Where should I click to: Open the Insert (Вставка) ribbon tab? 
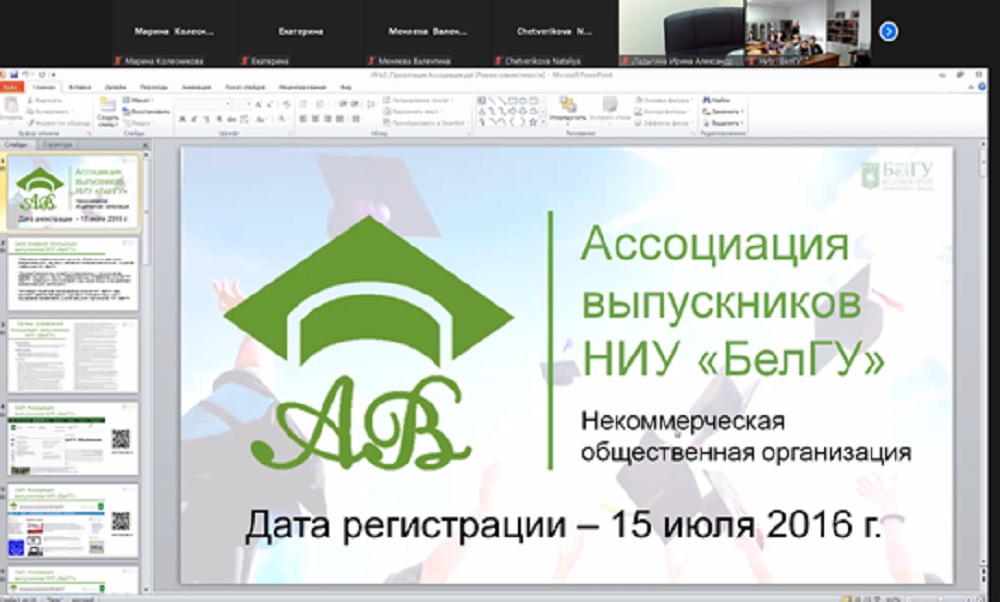pos(81,87)
